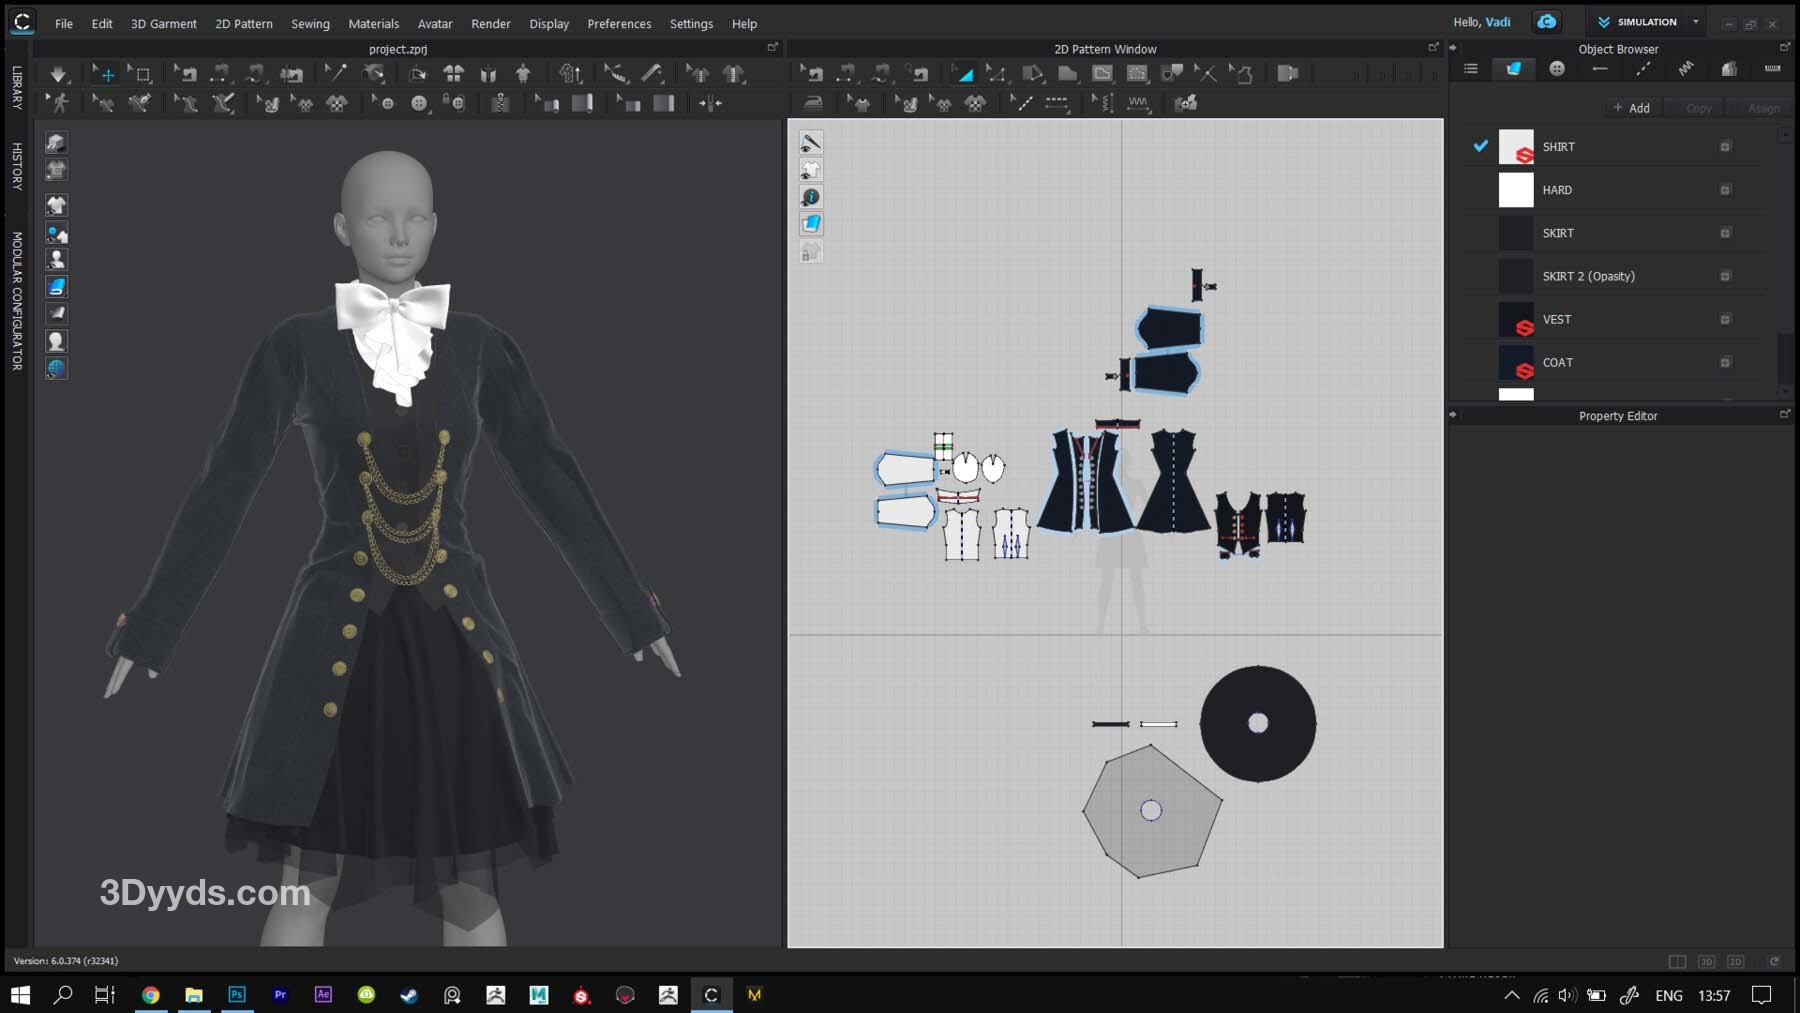Select the Zipper tool in 3D toolbar

coord(500,103)
